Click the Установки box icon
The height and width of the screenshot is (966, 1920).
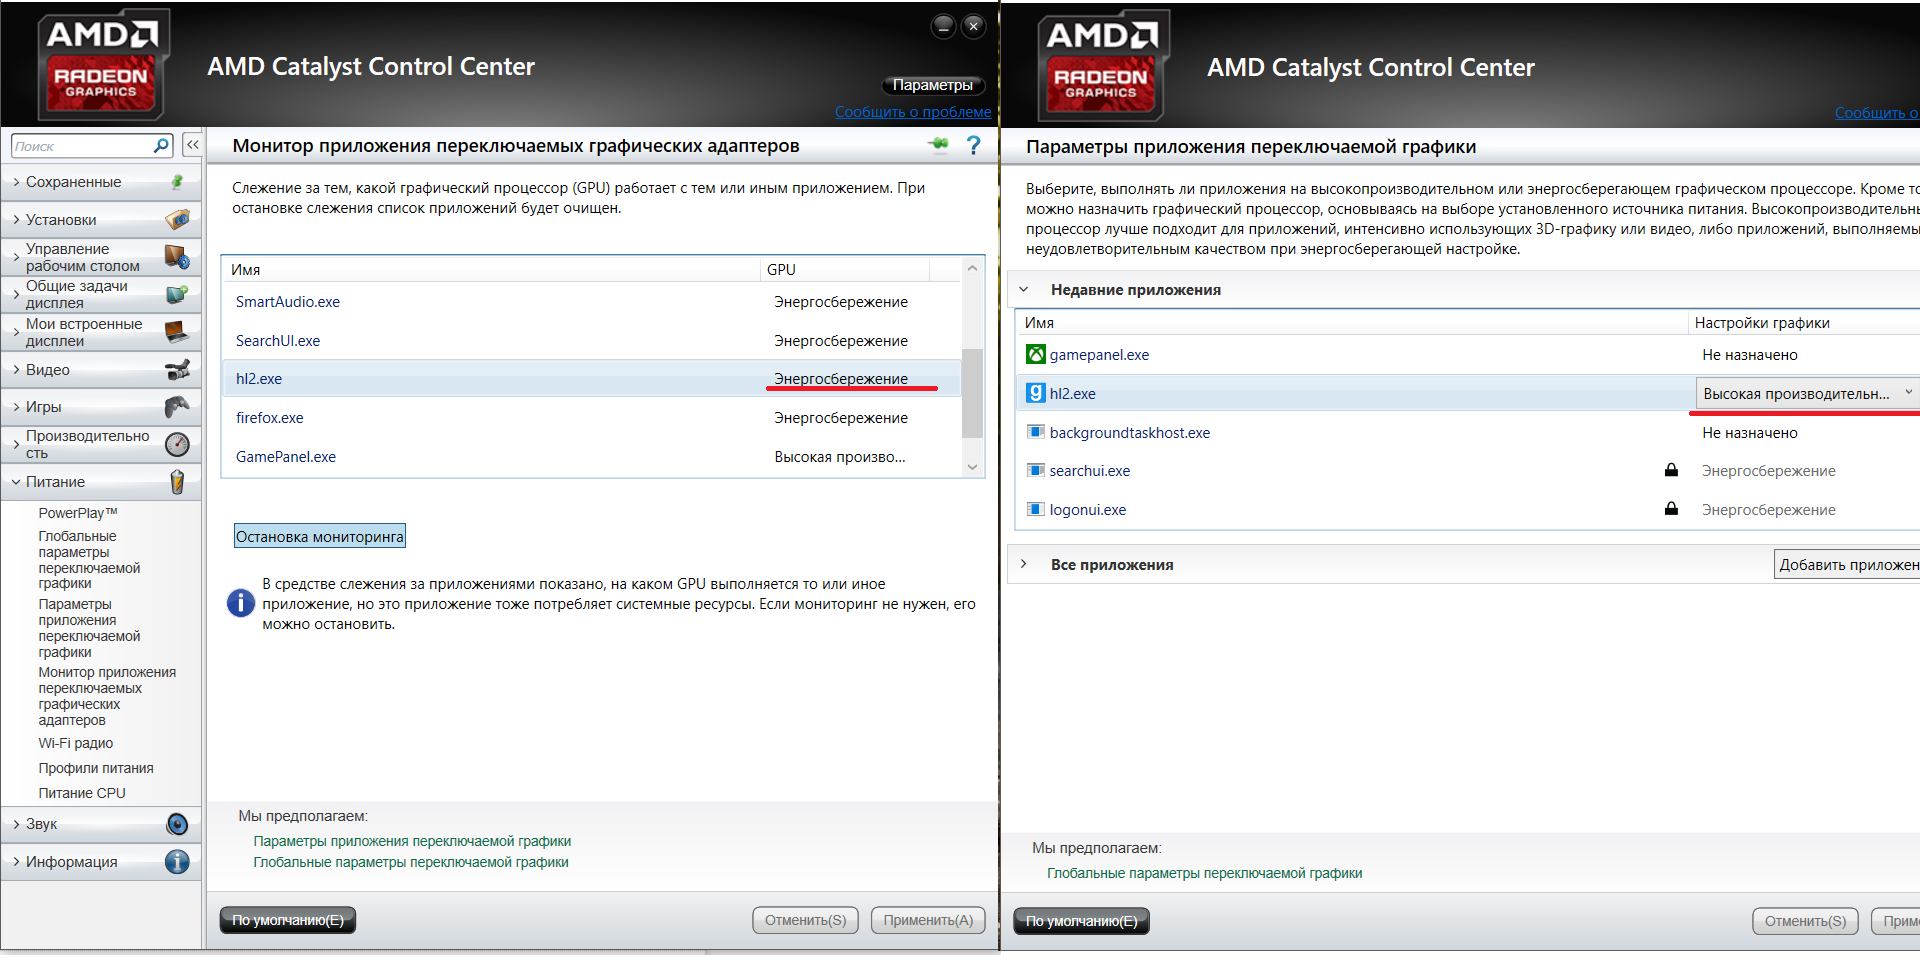pyautogui.click(x=177, y=219)
